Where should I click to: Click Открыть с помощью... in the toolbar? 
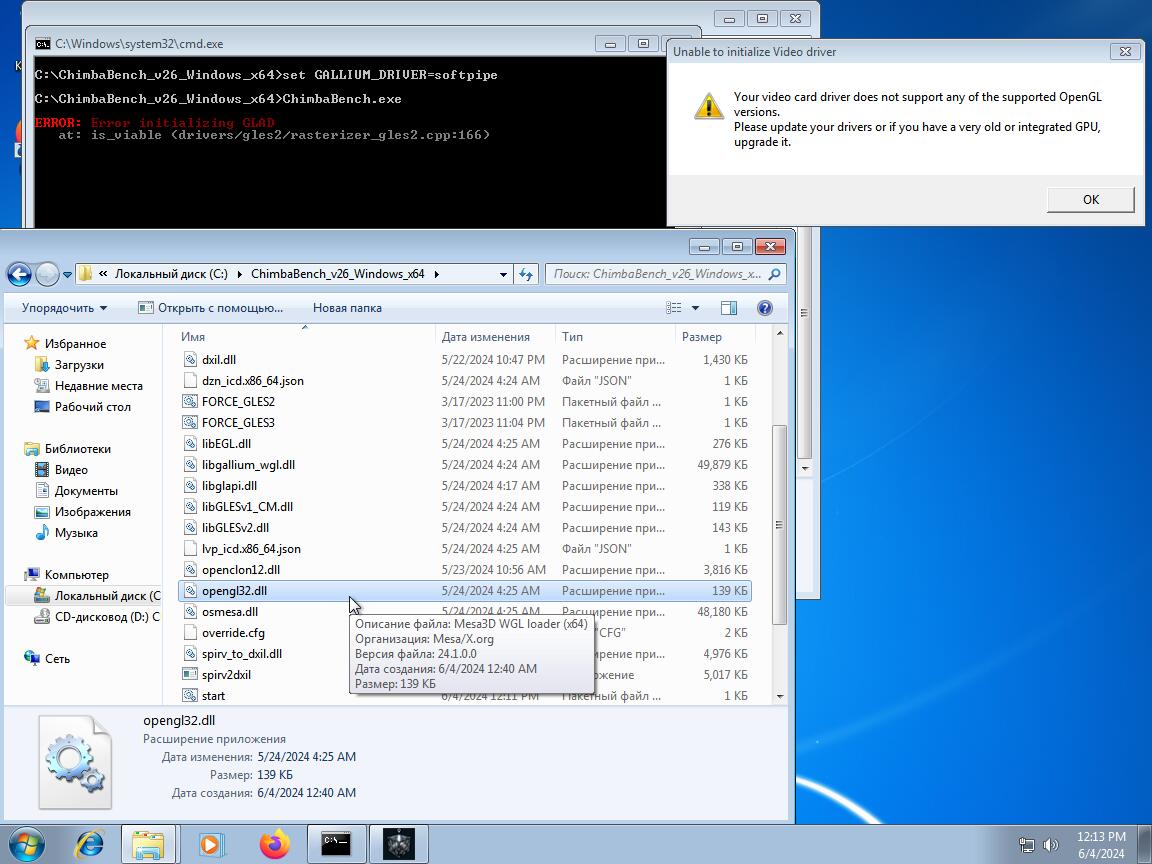211,308
